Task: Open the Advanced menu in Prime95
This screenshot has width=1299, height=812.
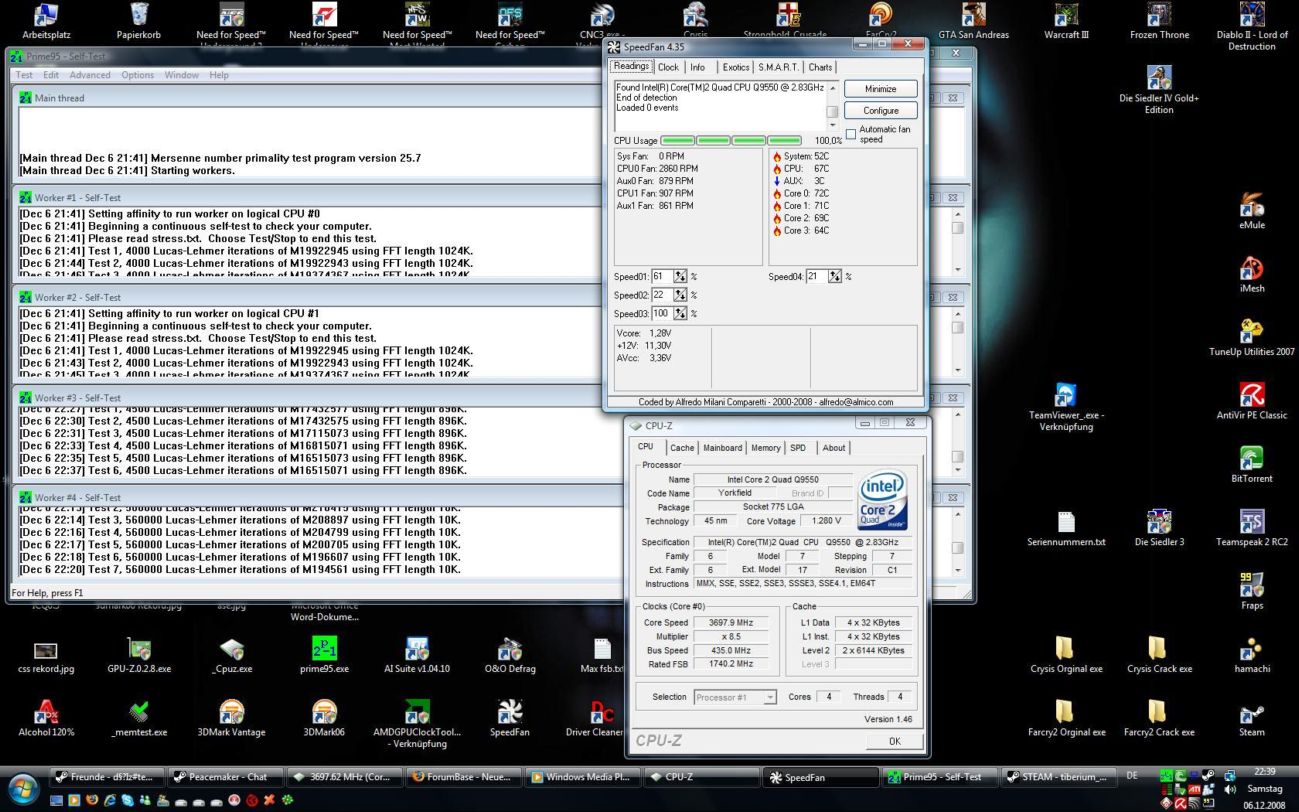Action: pos(90,75)
